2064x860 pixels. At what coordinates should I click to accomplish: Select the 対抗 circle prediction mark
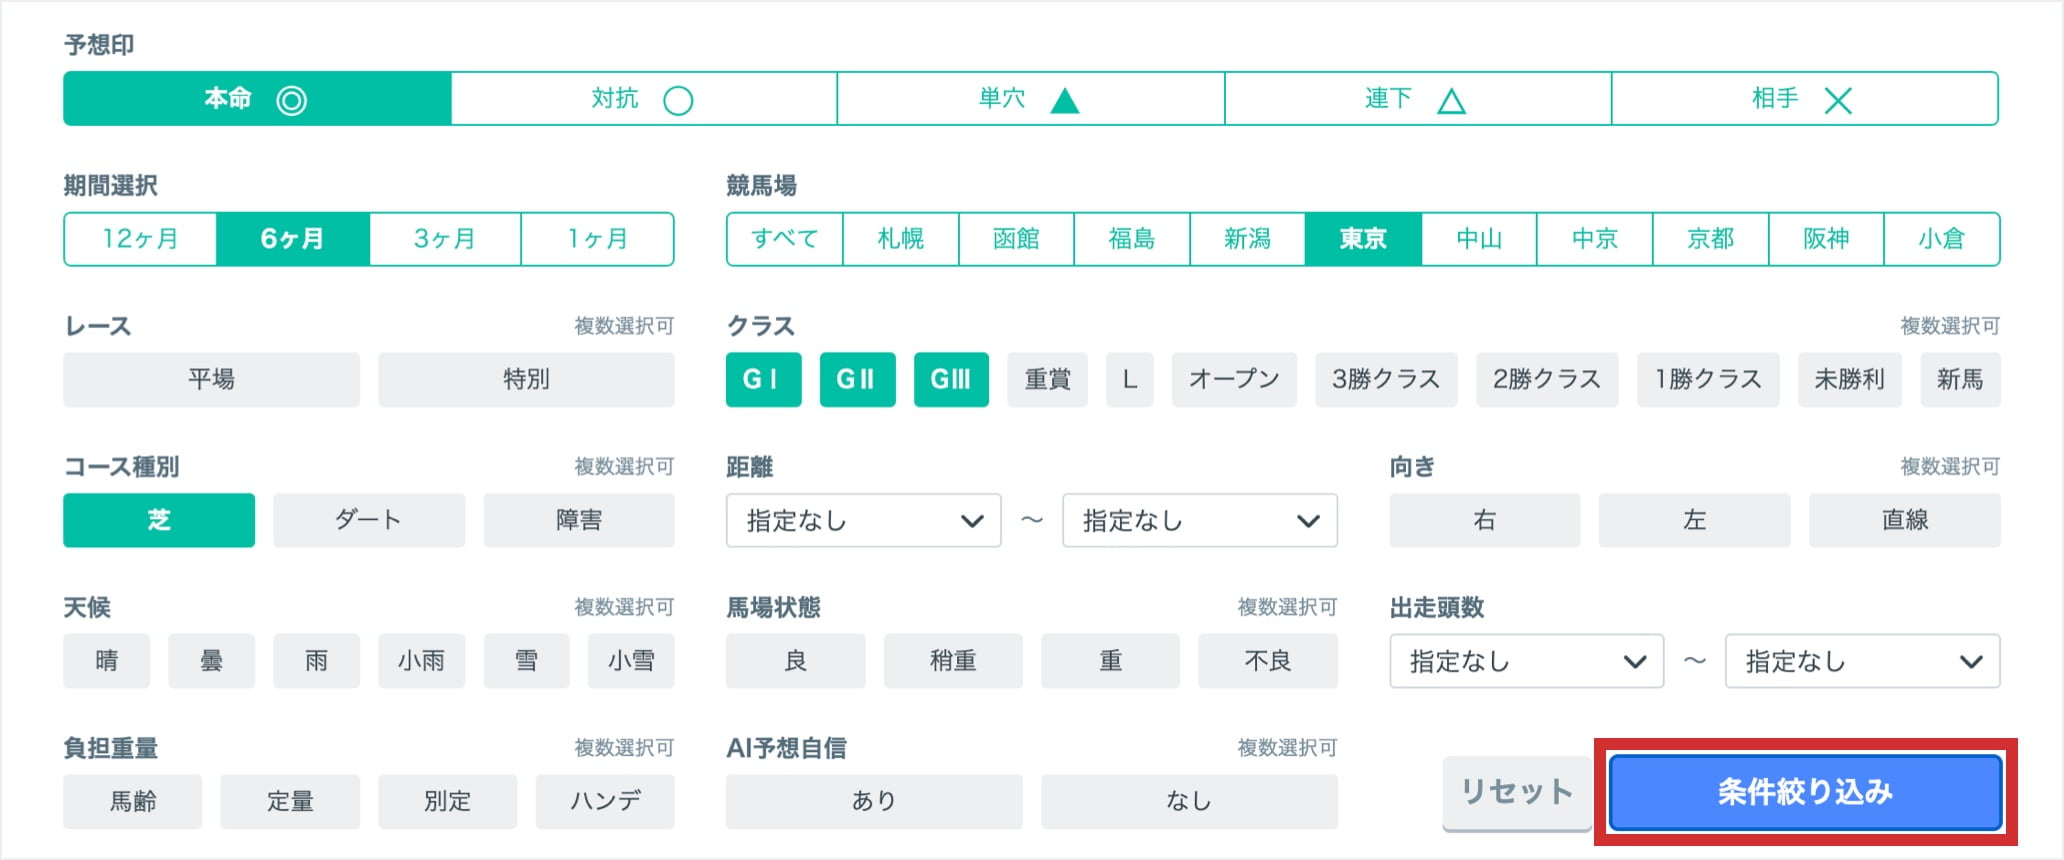click(643, 99)
